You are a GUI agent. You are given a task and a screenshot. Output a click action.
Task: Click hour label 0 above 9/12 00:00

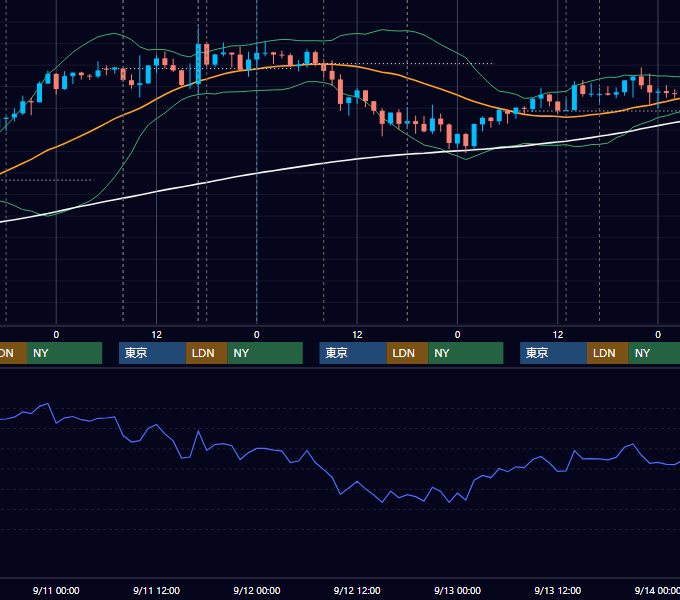point(257,335)
